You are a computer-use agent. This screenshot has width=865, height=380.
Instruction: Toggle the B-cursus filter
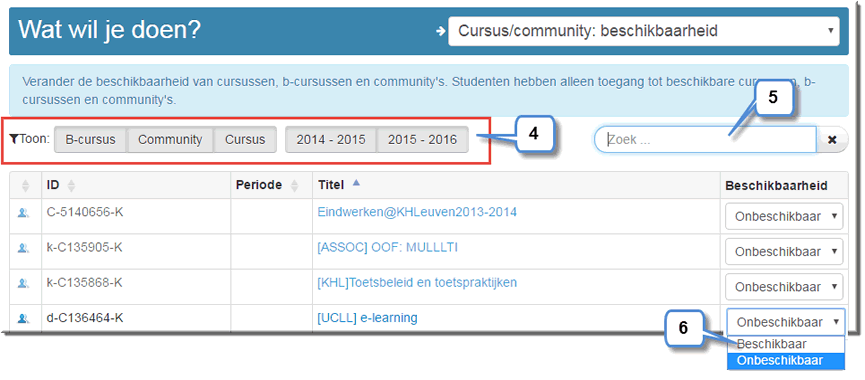[x=90, y=140]
